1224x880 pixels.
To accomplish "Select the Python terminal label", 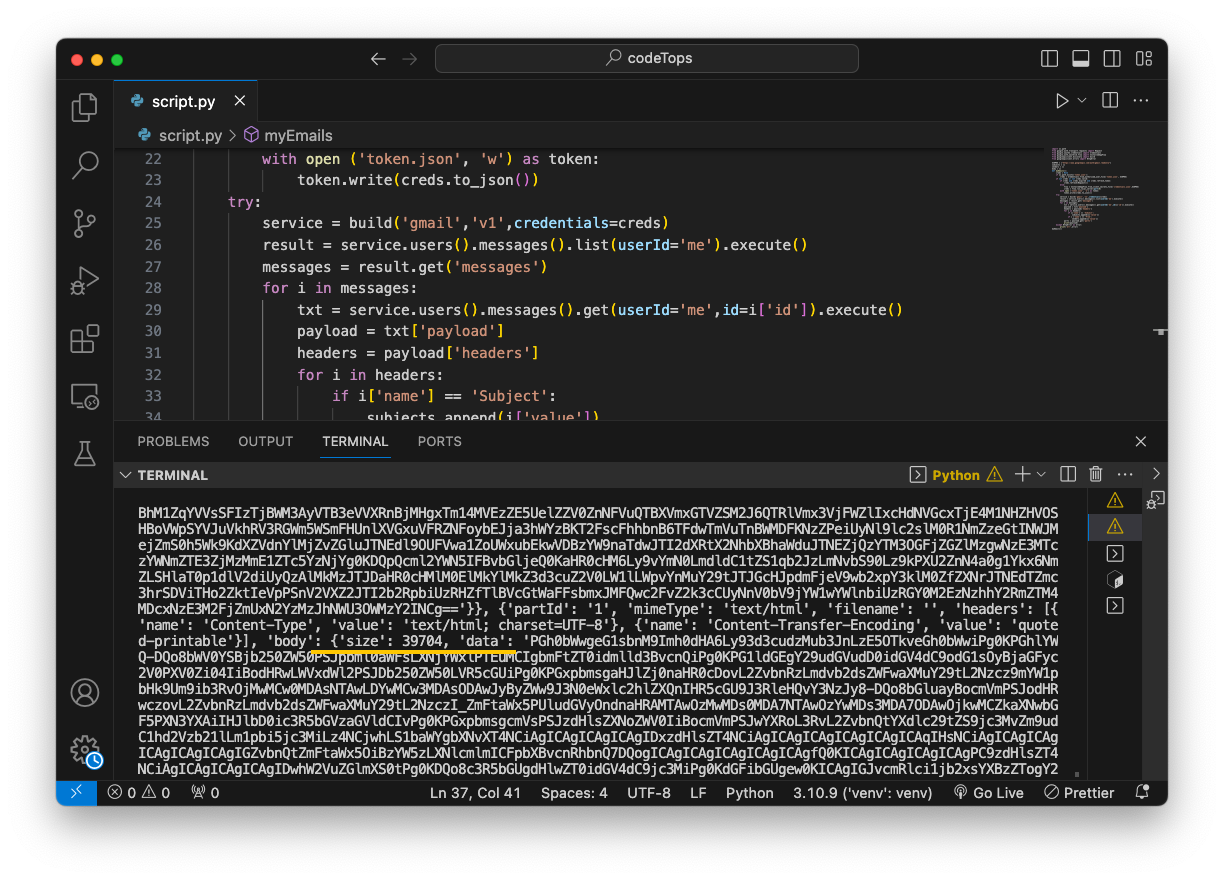I will 956,475.
